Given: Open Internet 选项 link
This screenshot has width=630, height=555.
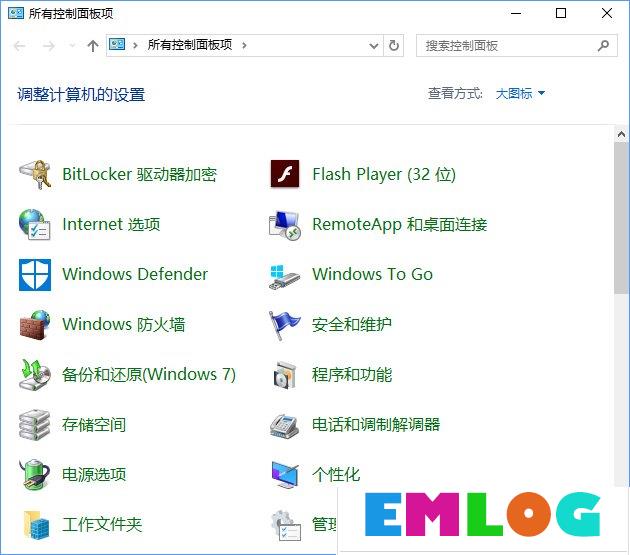Looking at the screenshot, I should point(111,224).
